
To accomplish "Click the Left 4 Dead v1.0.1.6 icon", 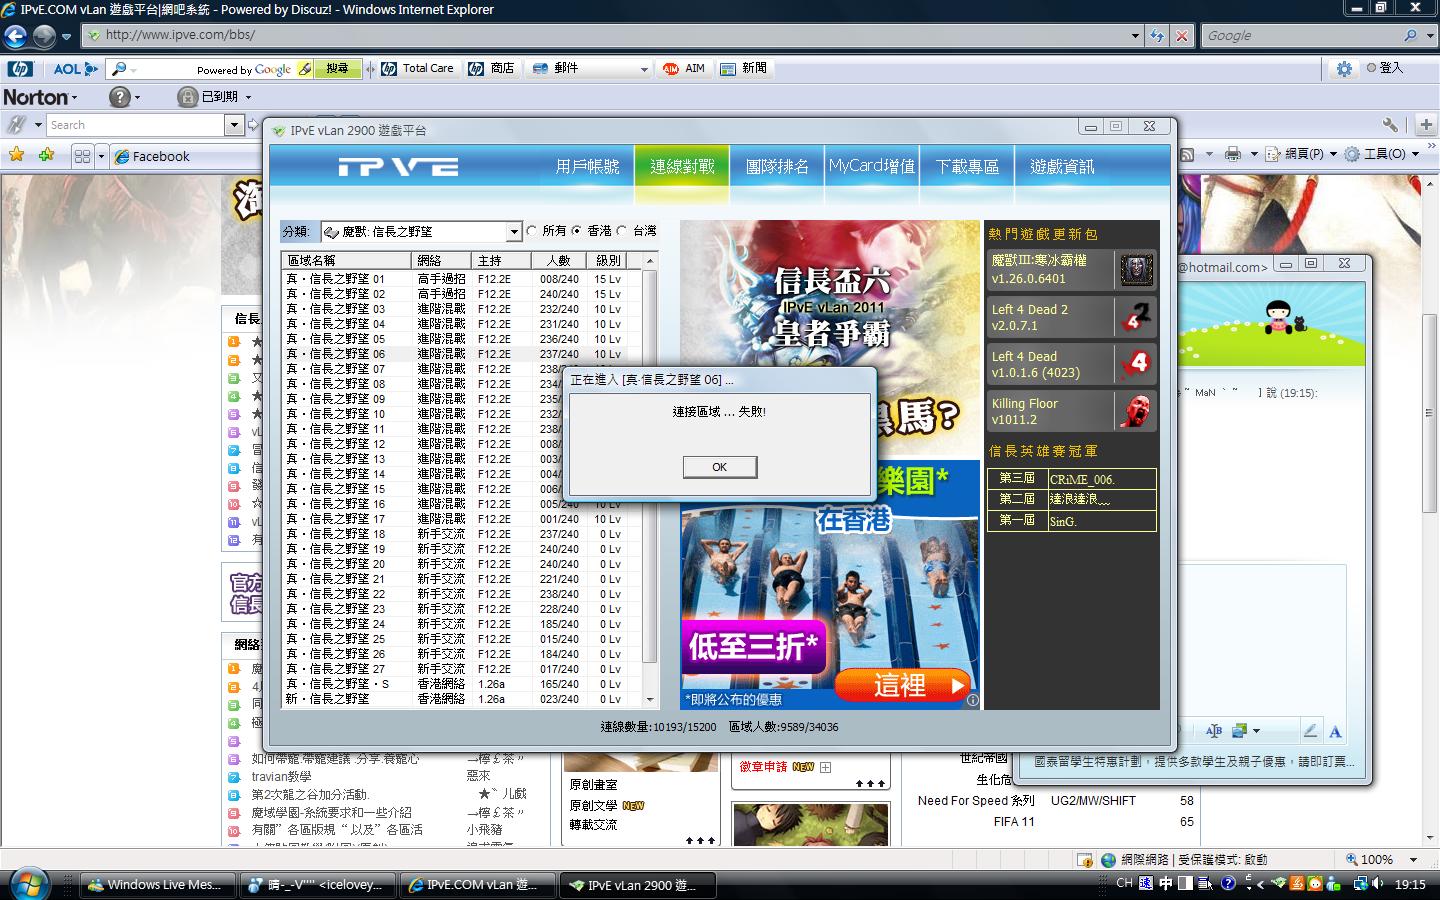I will 1135,364.
